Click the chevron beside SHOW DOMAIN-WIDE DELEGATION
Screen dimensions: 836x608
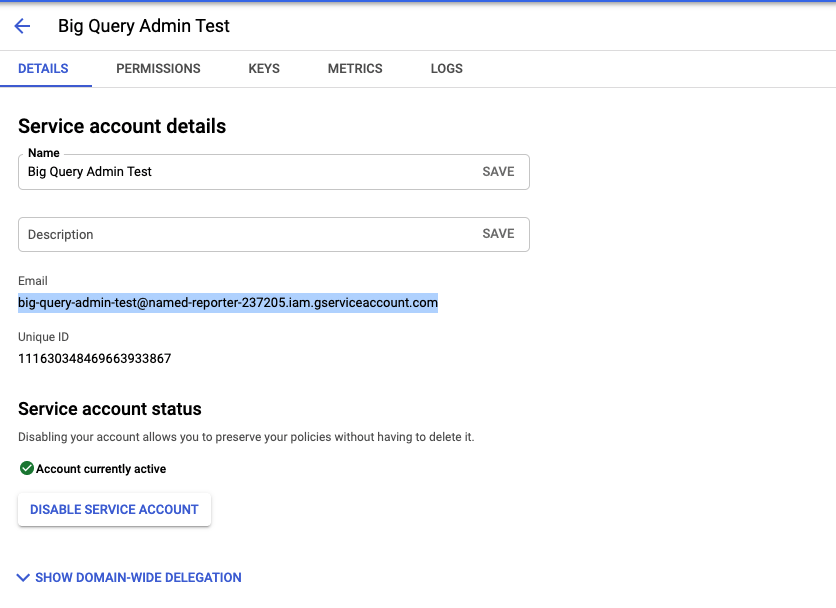pyautogui.click(x=21, y=577)
